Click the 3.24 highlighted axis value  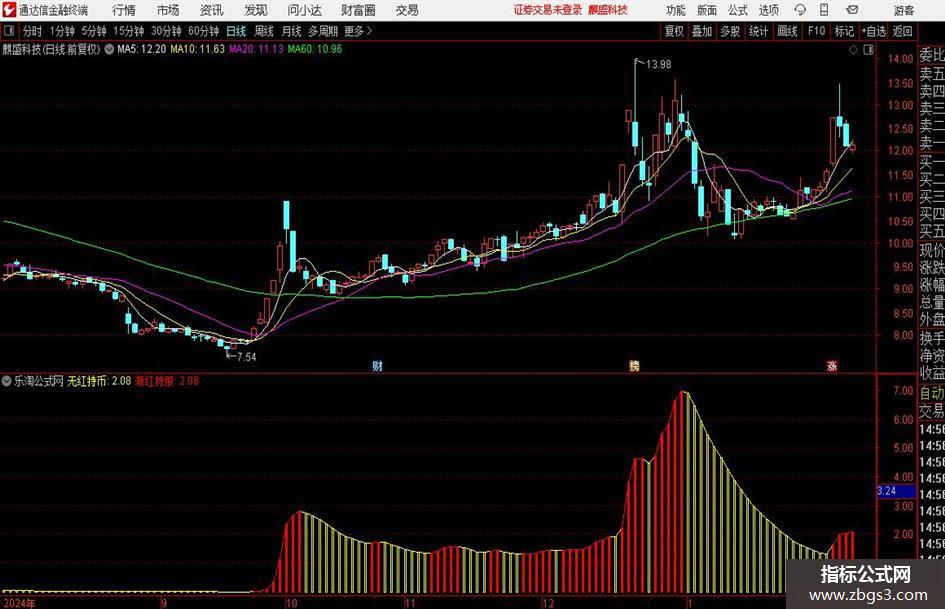click(x=896, y=491)
